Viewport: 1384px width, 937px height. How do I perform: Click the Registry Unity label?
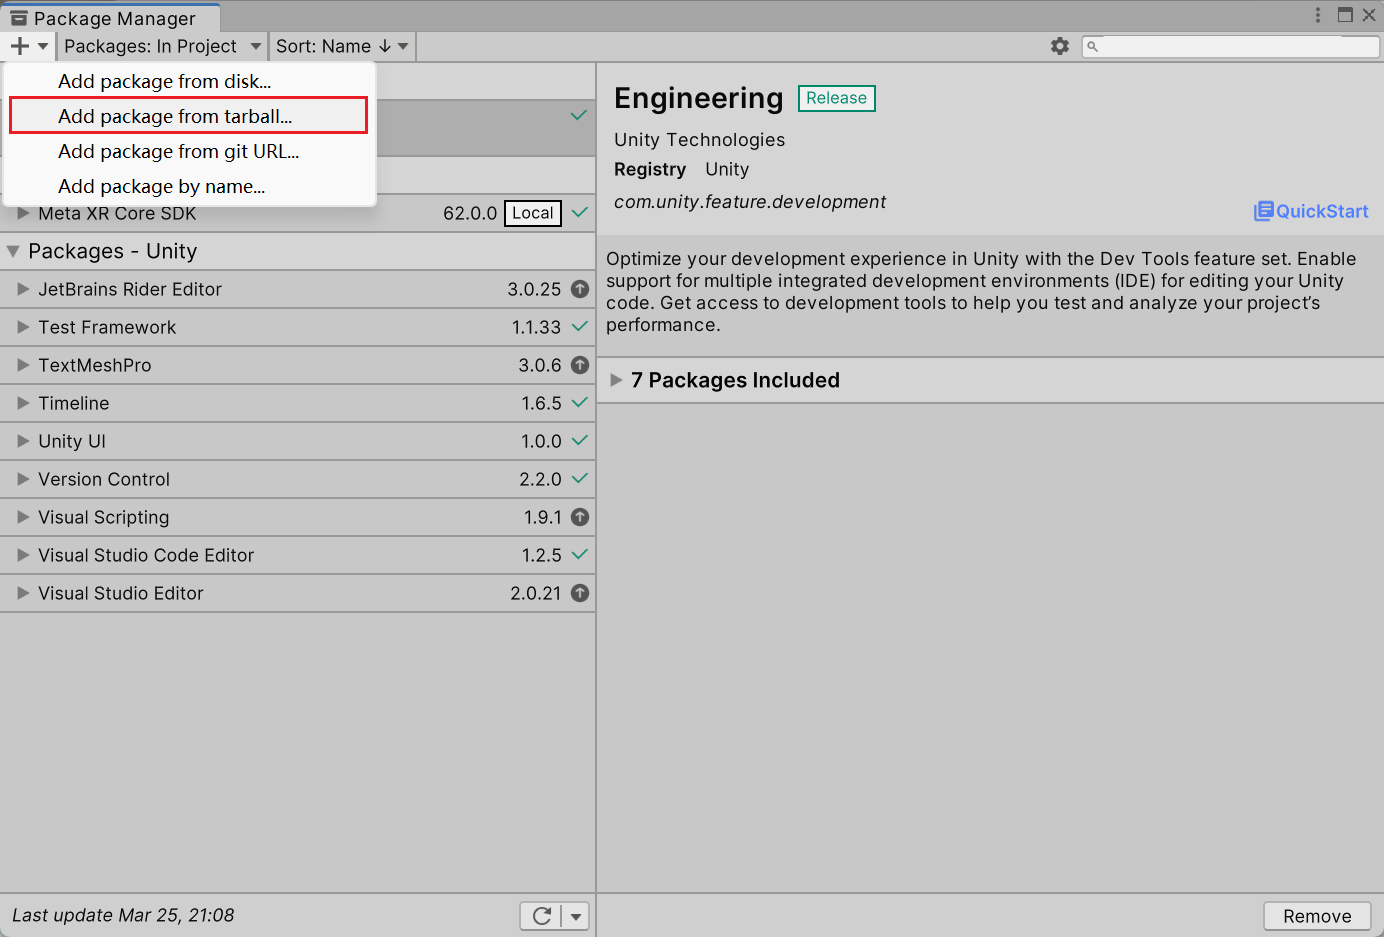tap(682, 170)
